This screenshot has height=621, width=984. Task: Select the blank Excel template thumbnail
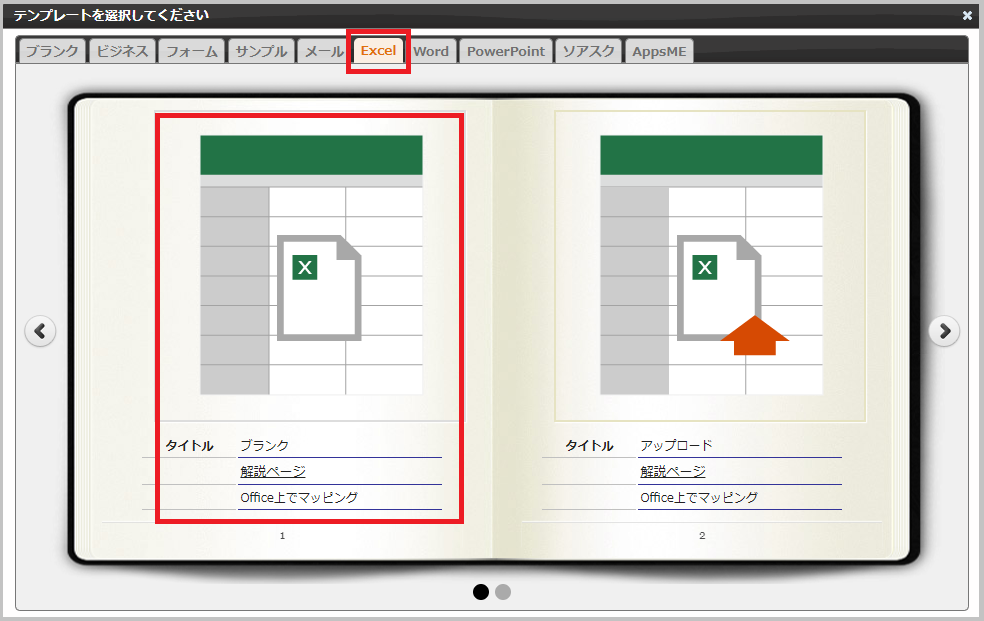pos(311,265)
